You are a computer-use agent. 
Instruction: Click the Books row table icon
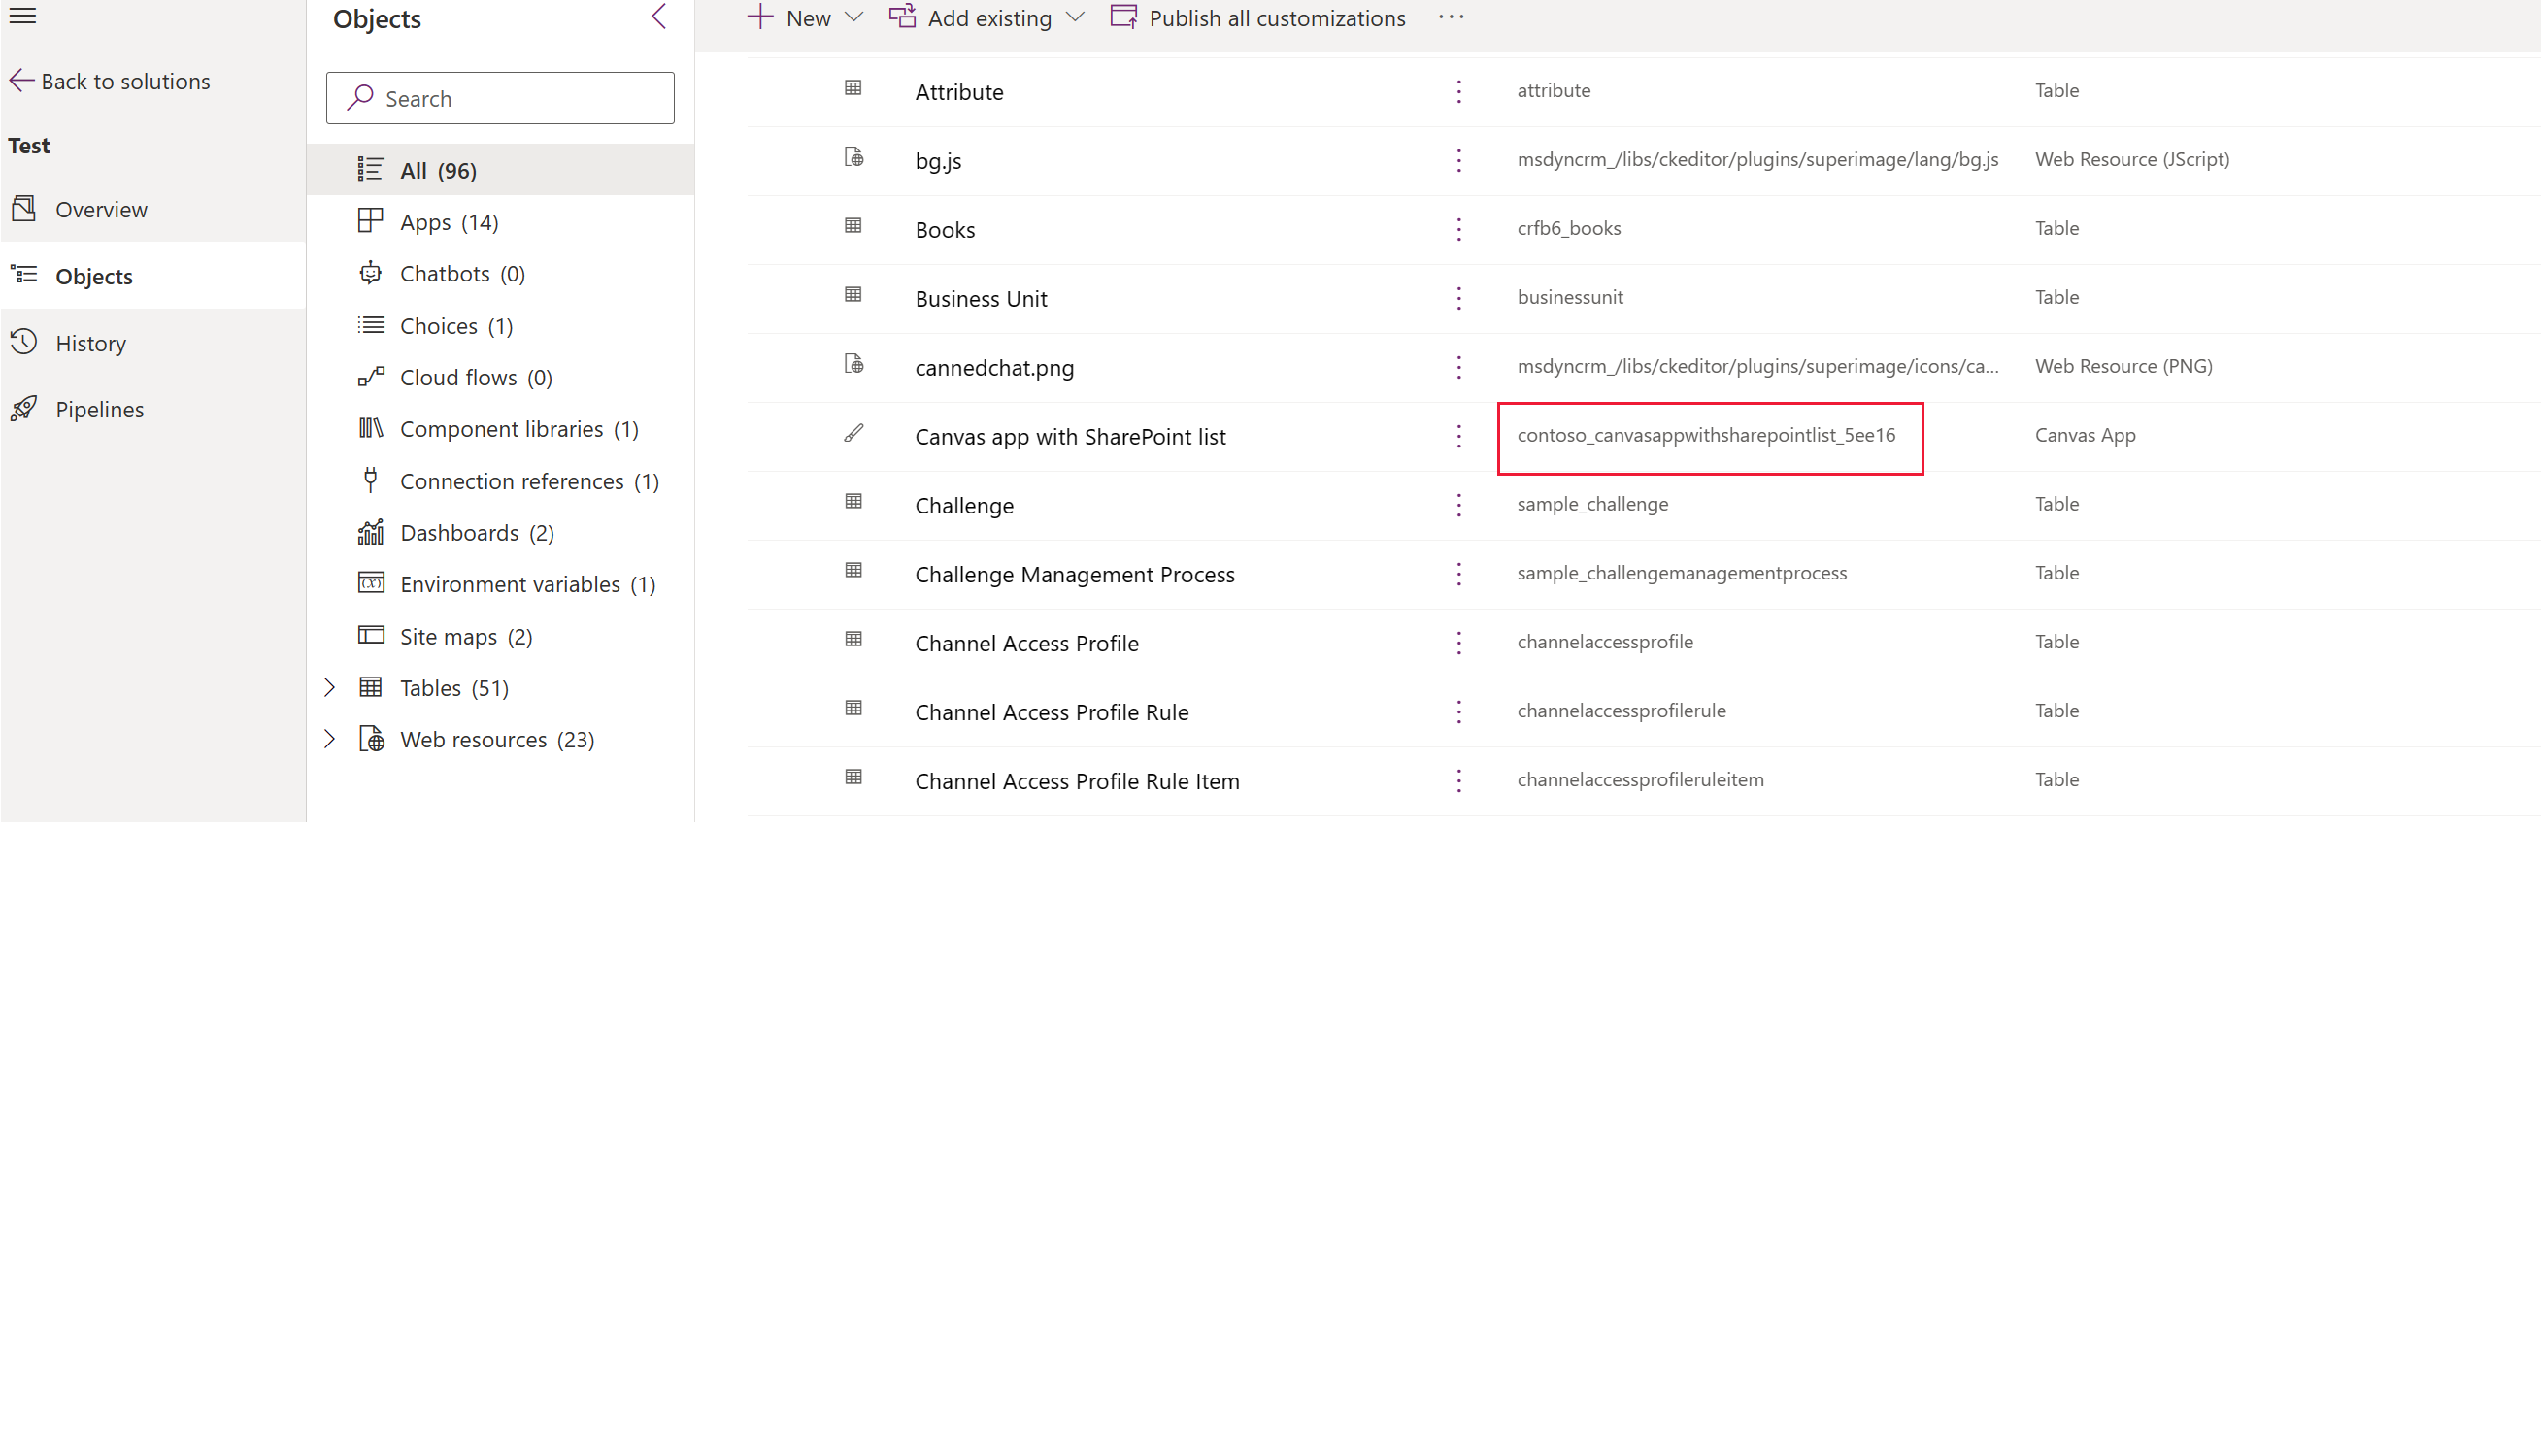coord(853,226)
